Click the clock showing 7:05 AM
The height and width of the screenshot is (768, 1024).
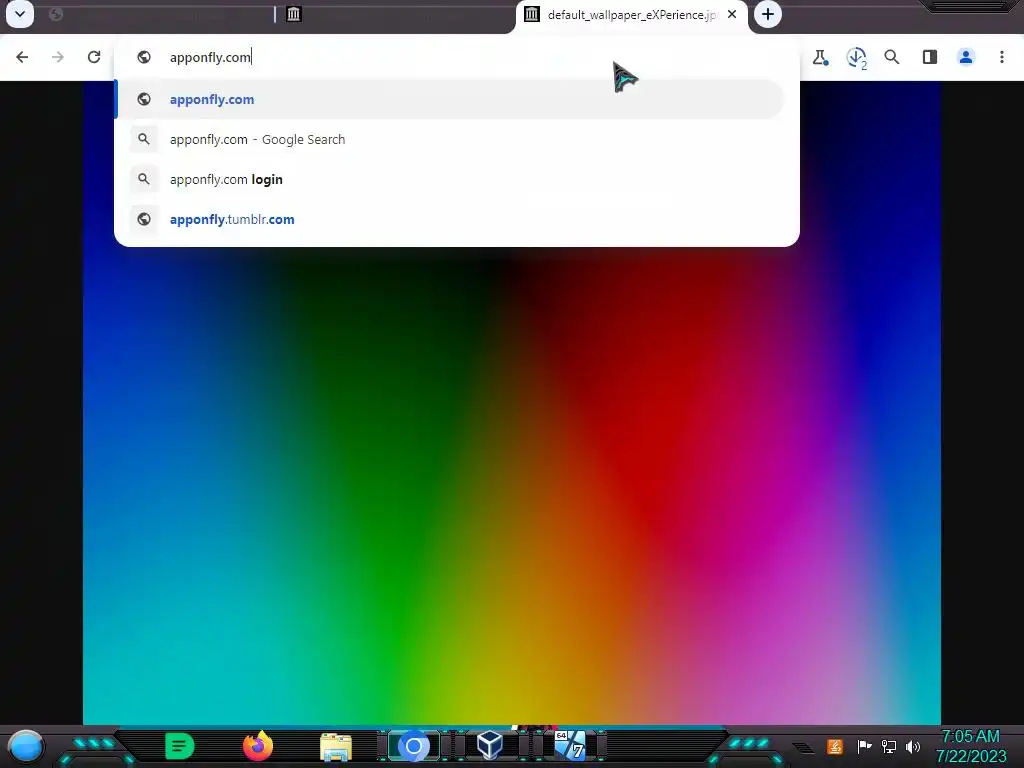pyautogui.click(x=970, y=737)
